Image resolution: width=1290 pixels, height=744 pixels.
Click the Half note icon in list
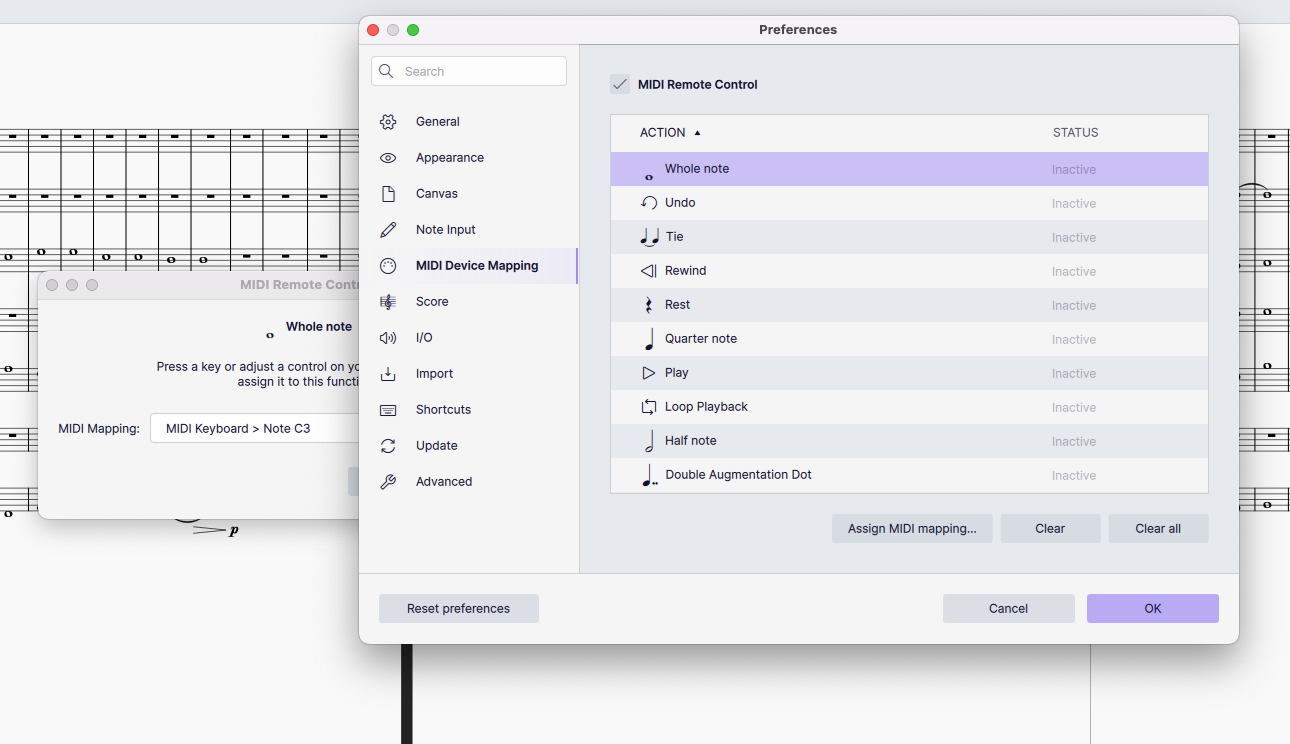pos(649,441)
